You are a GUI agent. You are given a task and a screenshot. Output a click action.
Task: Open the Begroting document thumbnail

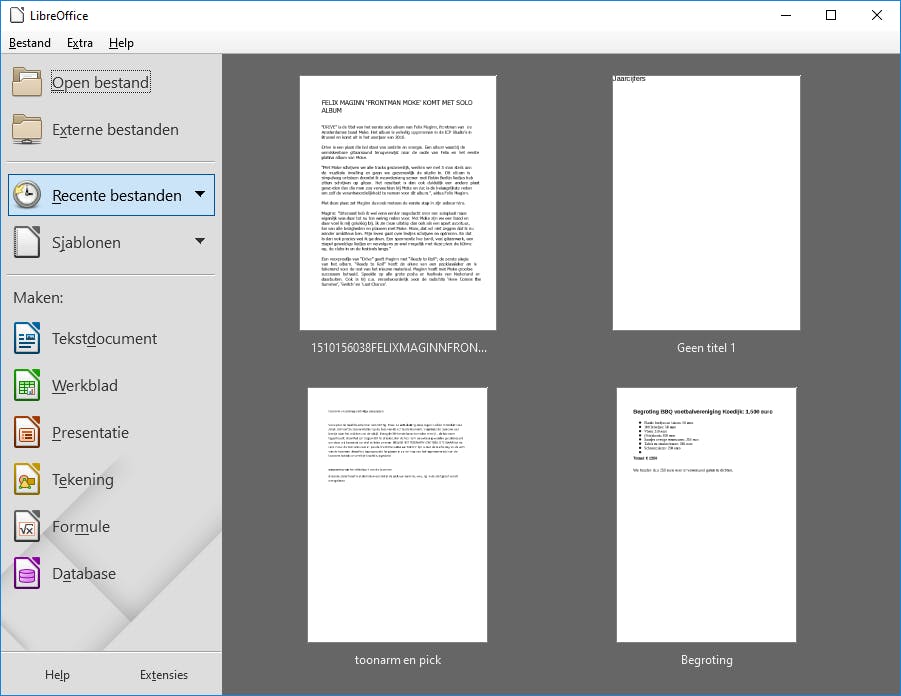tap(706, 515)
